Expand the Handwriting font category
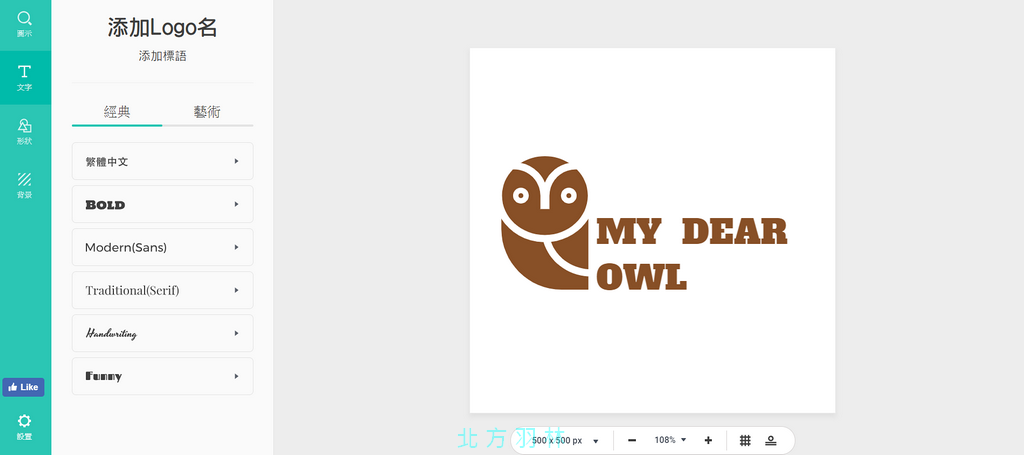The image size is (1024, 455). [x=163, y=334]
